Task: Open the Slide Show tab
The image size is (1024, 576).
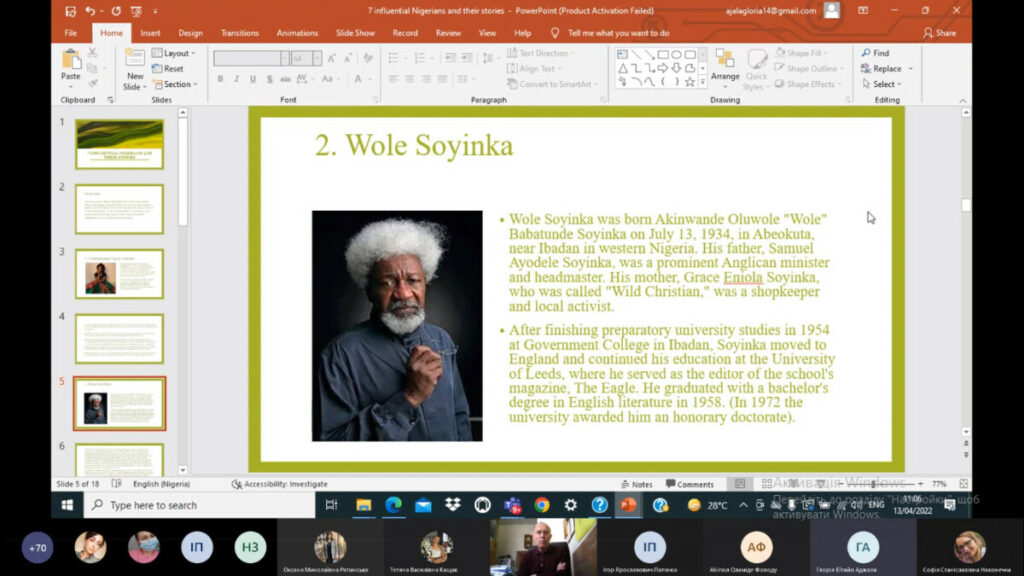Action: click(x=355, y=33)
